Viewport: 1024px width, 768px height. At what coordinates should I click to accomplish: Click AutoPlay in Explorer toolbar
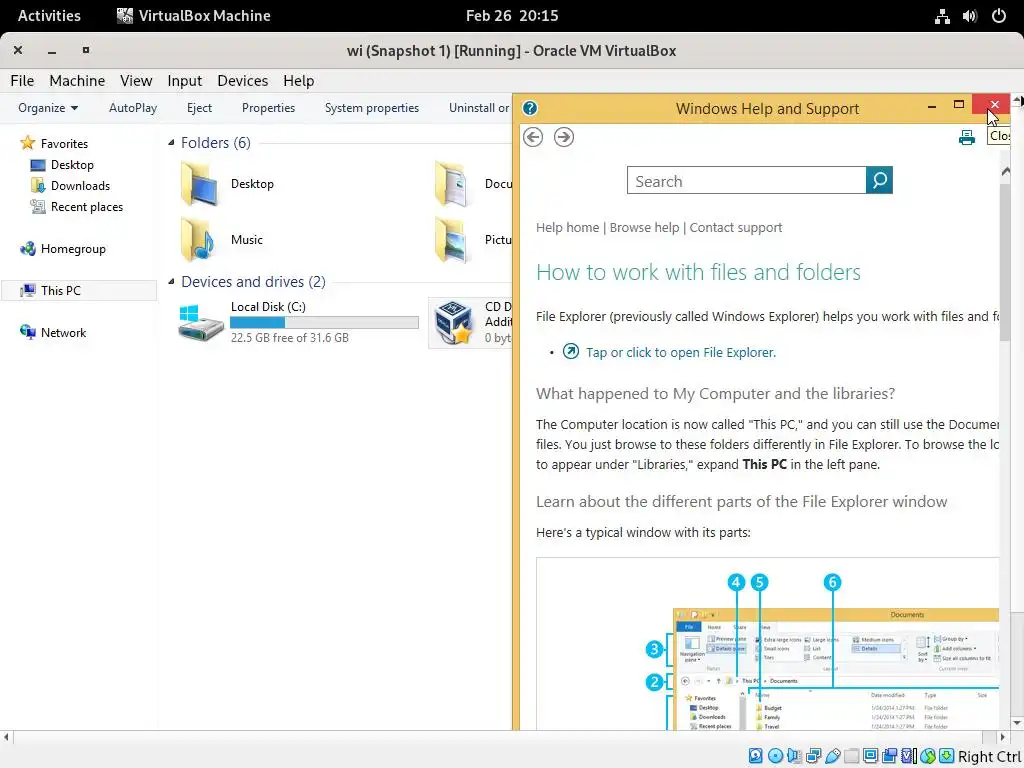[133, 108]
